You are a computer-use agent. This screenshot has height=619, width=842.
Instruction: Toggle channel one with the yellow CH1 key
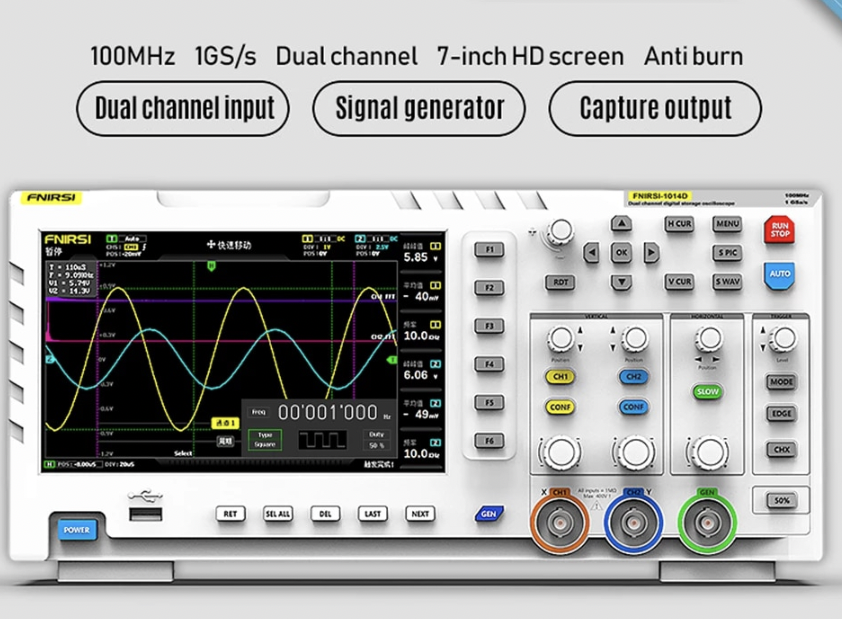[x=559, y=376]
